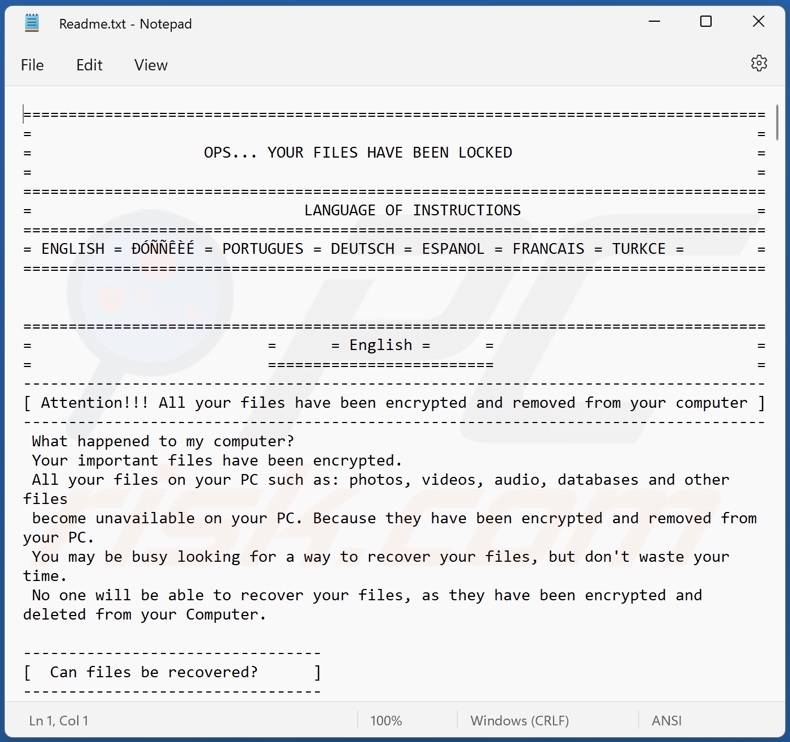Close the Readme.txt Notepad window

(x=758, y=22)
